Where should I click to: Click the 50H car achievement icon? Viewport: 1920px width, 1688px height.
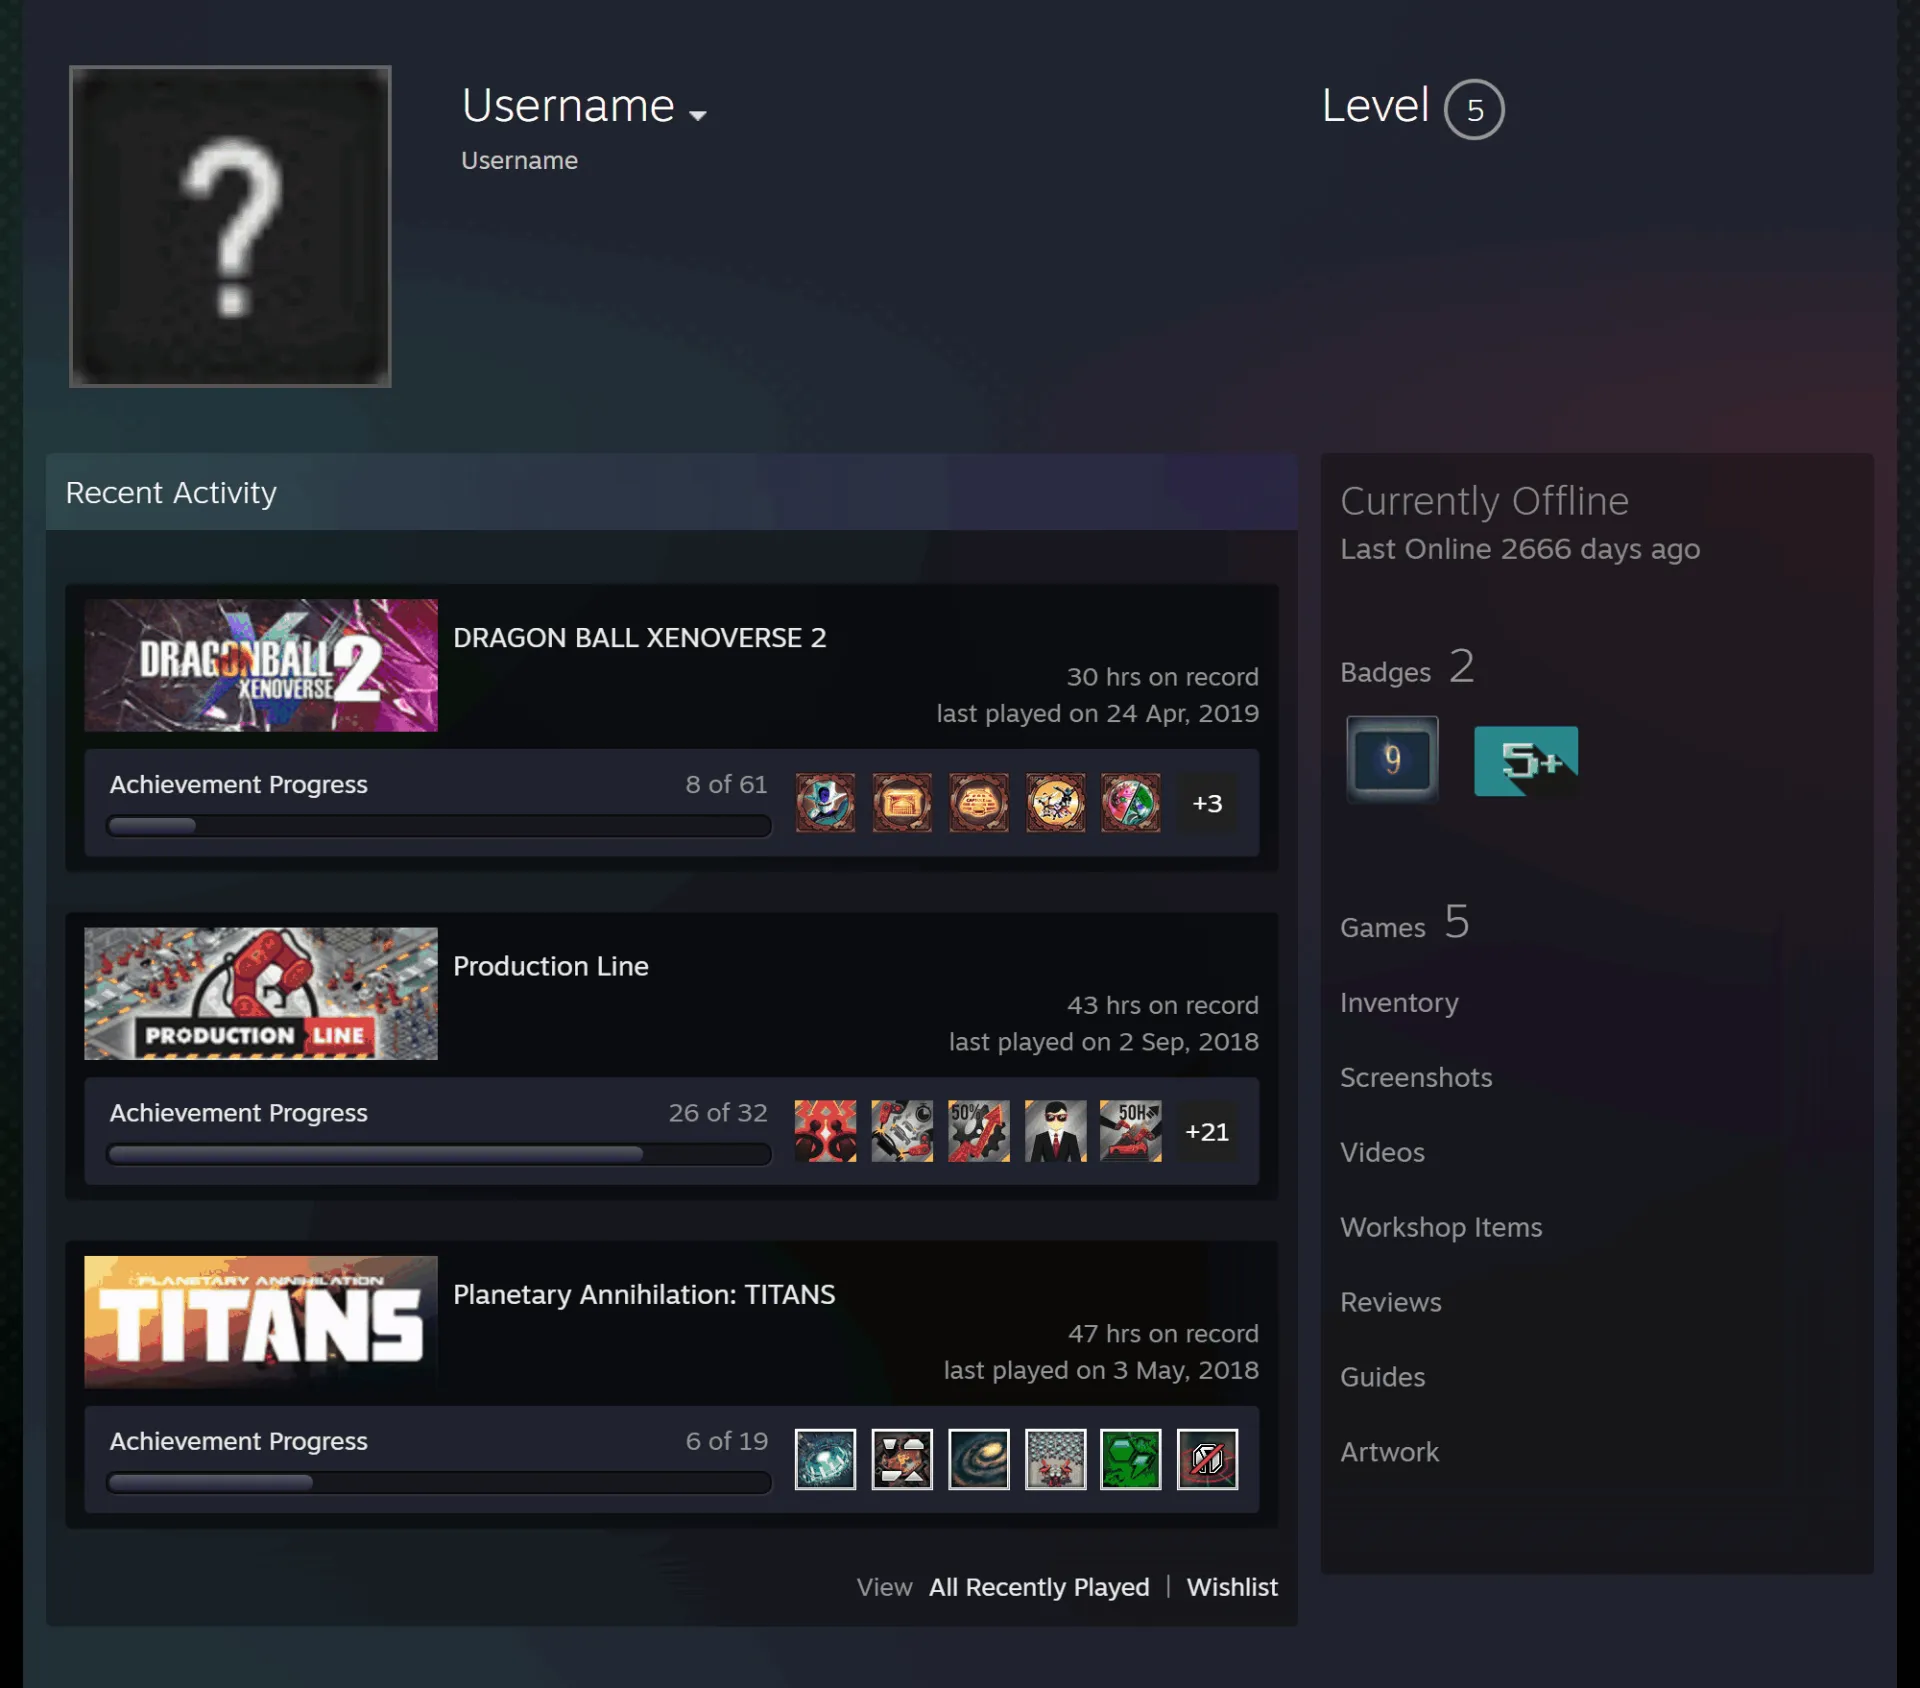pos(1131,1131)
